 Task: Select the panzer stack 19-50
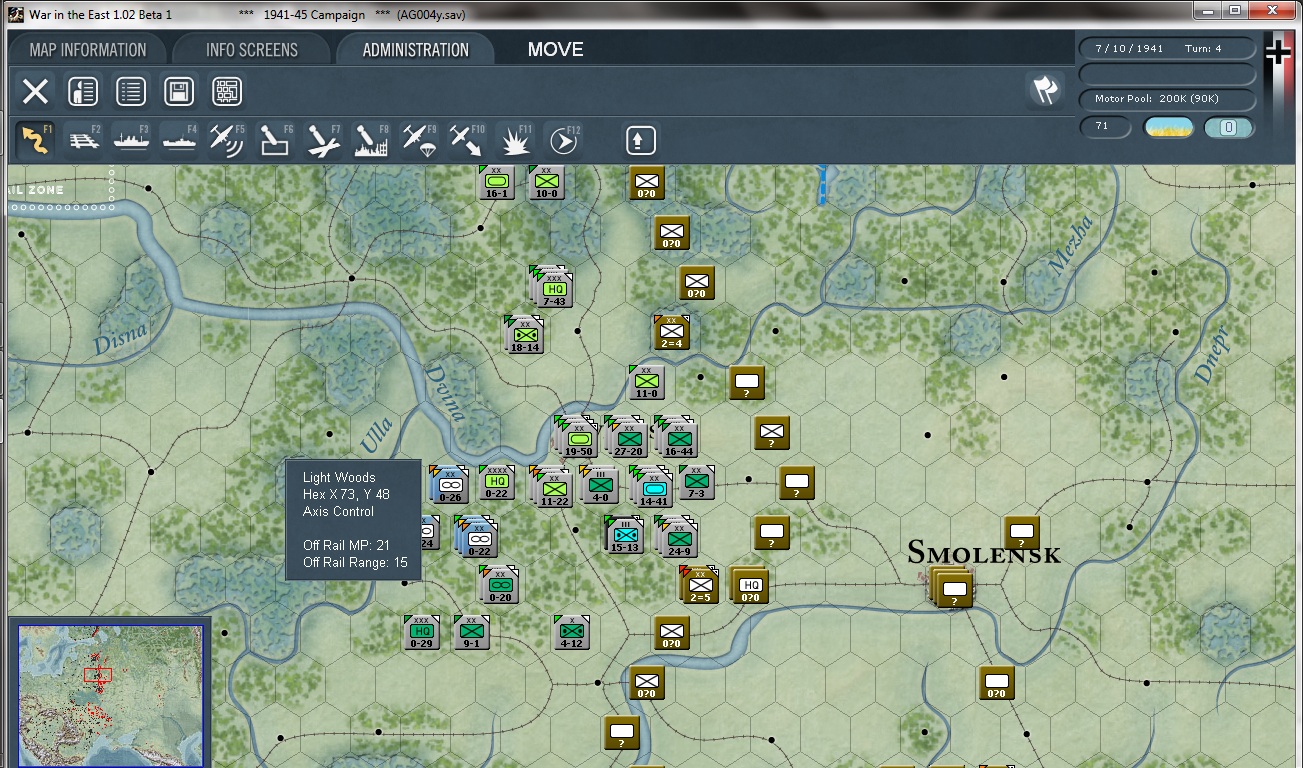577,438
